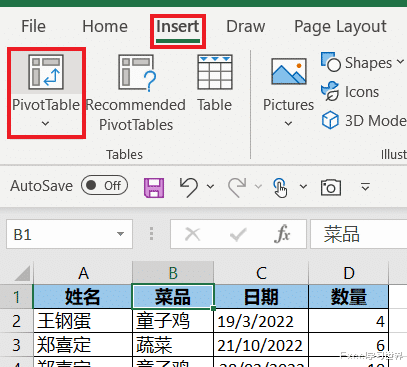Click the Select All corner triangle
407x367 pixels.
(22, 273)
